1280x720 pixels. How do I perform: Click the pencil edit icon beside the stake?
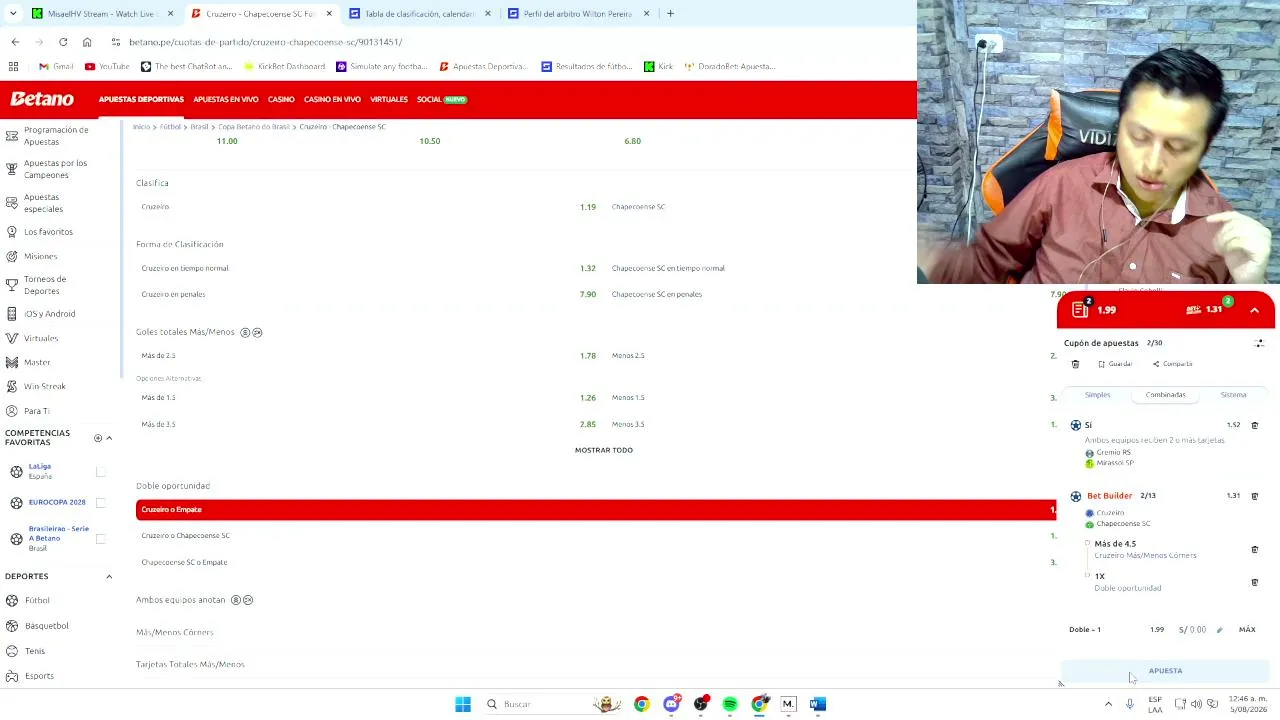pyautogui.click(x=1219, y=630)
